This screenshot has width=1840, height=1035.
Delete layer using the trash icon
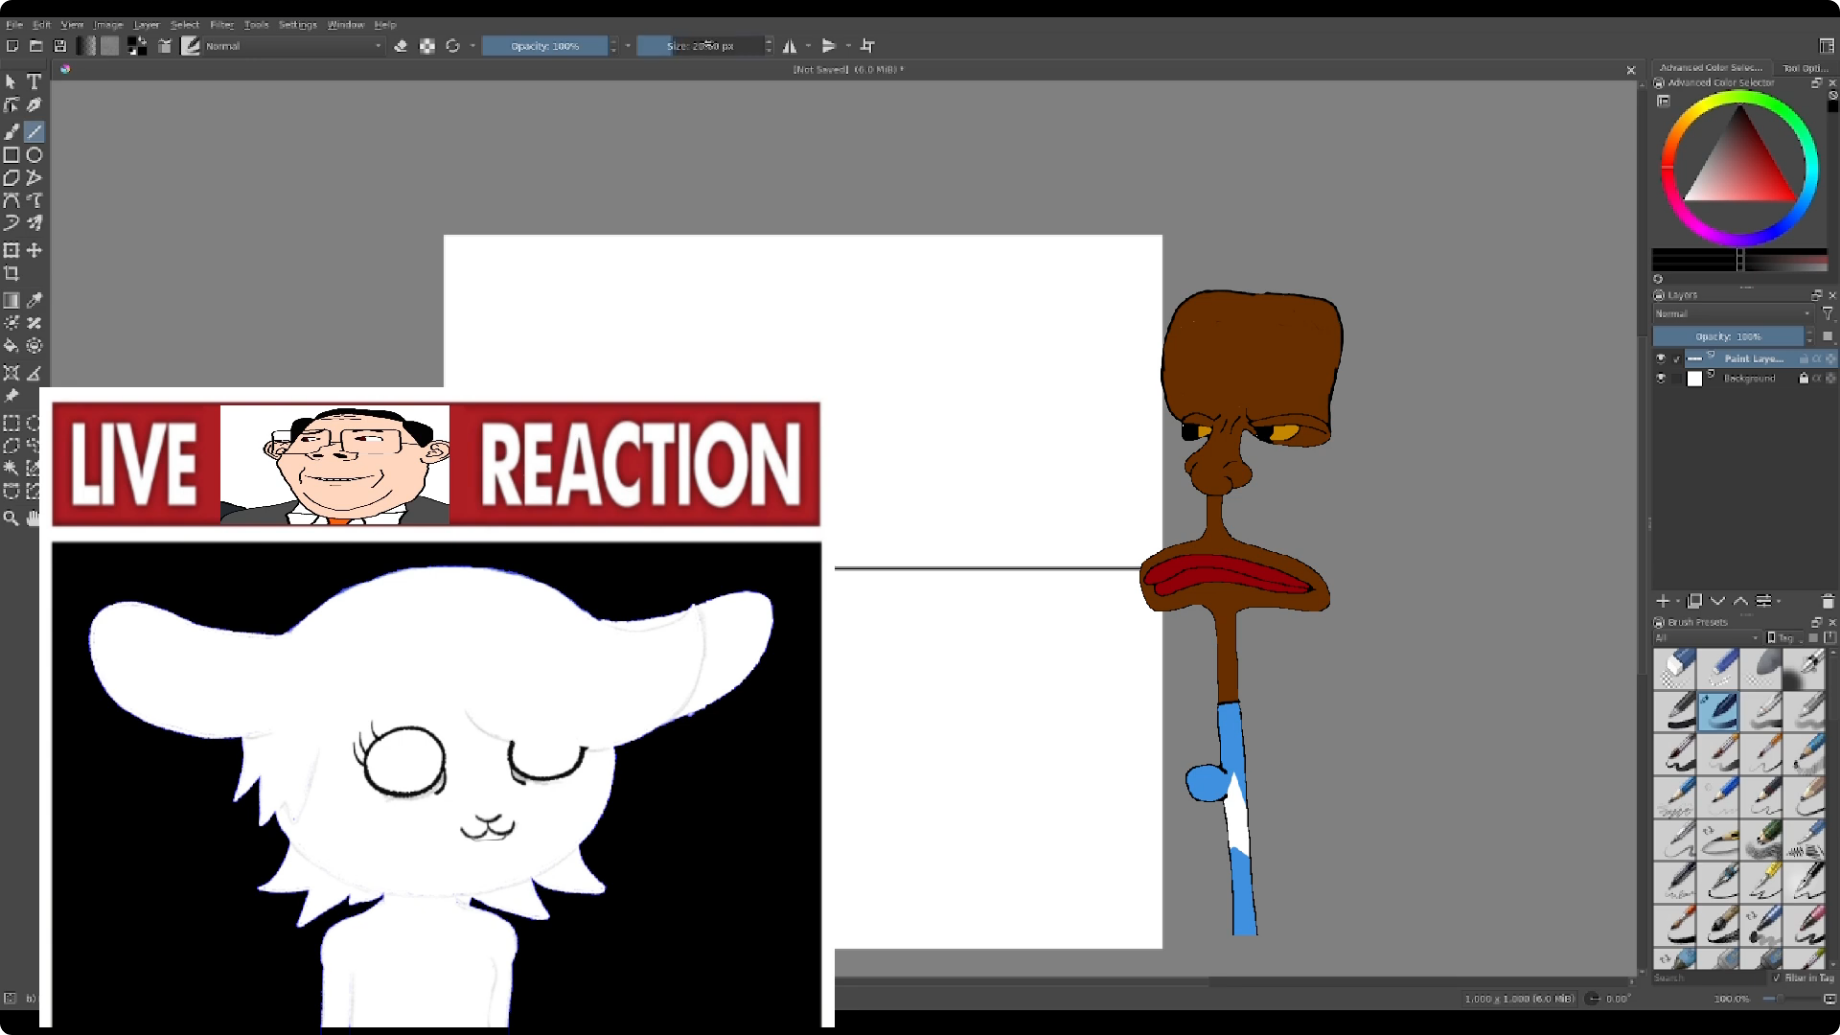coord(1827,601)
